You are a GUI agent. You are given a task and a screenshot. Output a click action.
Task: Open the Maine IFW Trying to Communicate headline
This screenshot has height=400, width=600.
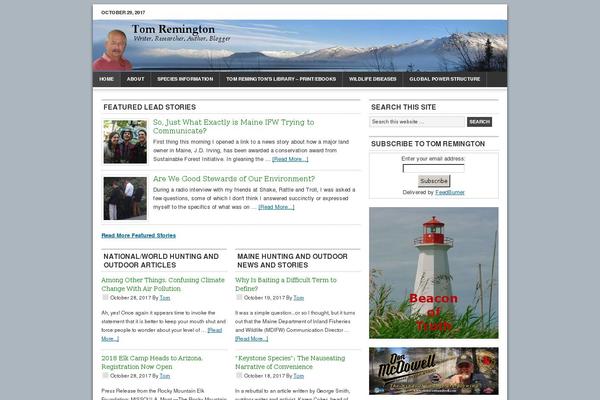[233, 126]
